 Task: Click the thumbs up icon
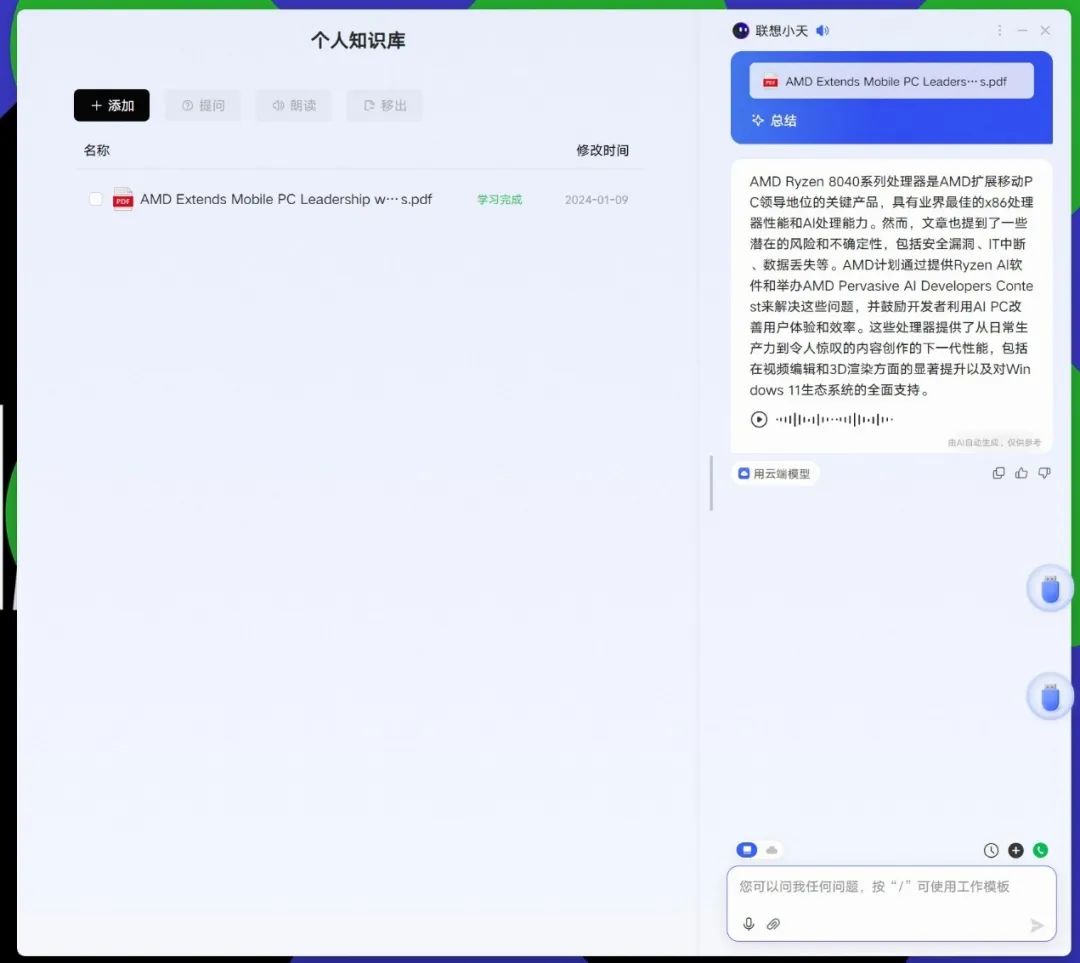[x=1021, y=473]
